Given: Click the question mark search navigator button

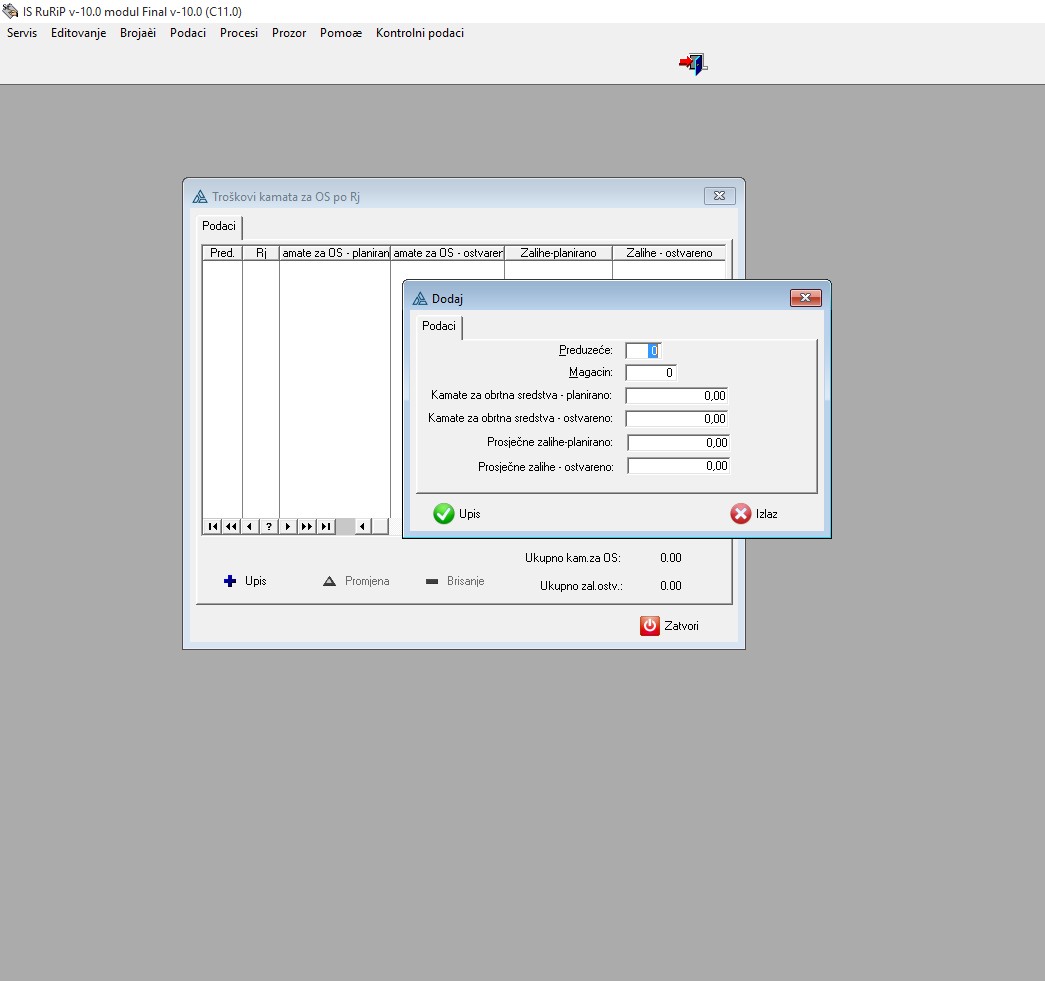Looking at the screenshot, I should pos(268,526).
